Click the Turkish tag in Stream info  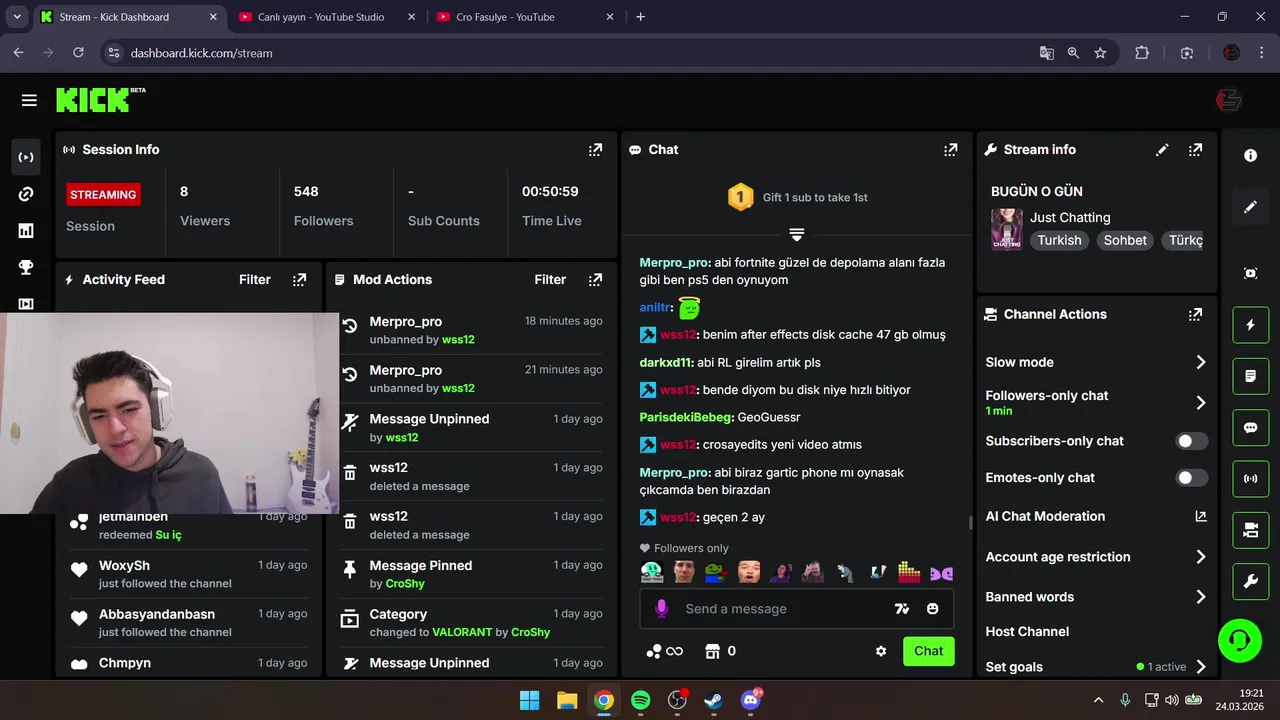point(1059,240)
